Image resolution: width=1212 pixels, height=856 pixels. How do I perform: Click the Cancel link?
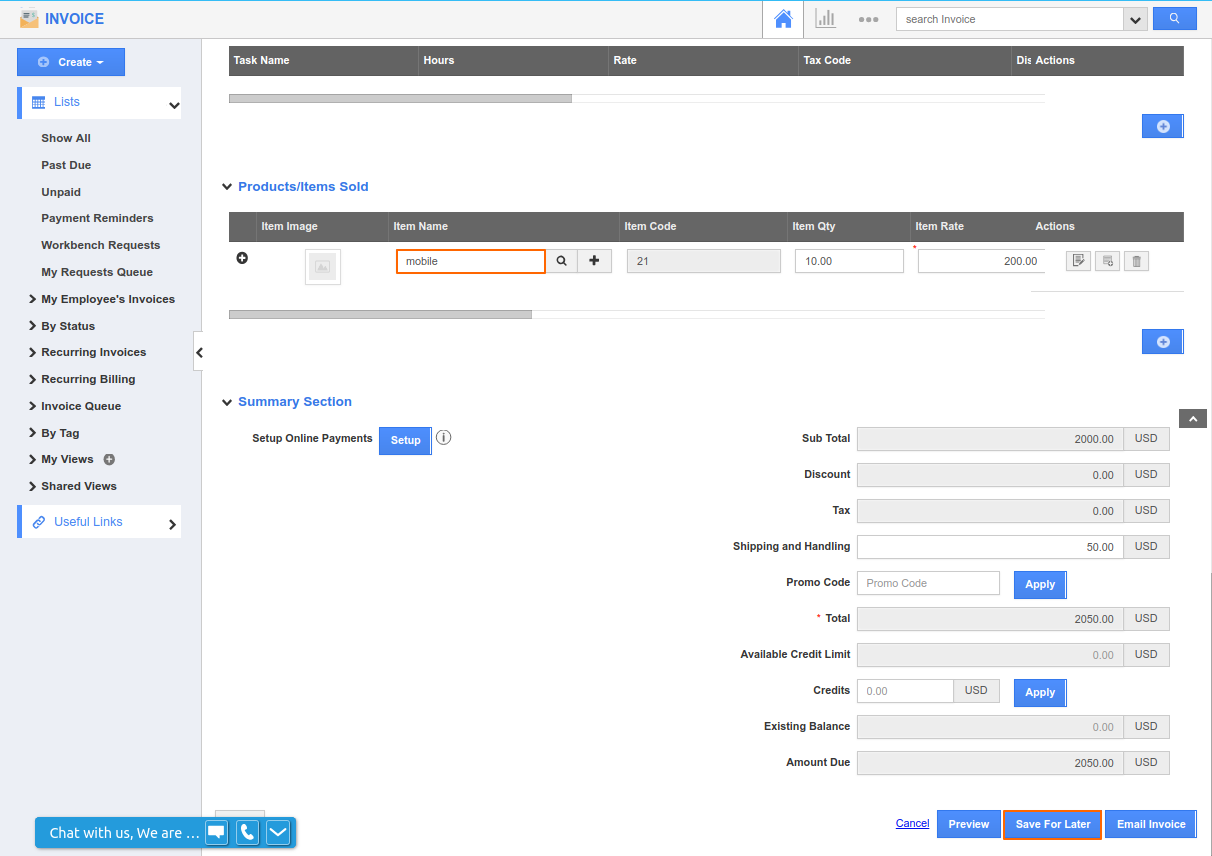coord(912,824)
